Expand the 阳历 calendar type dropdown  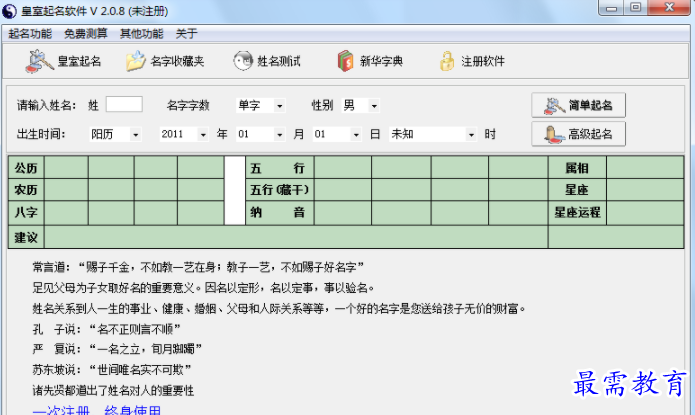tap(136, 134)
